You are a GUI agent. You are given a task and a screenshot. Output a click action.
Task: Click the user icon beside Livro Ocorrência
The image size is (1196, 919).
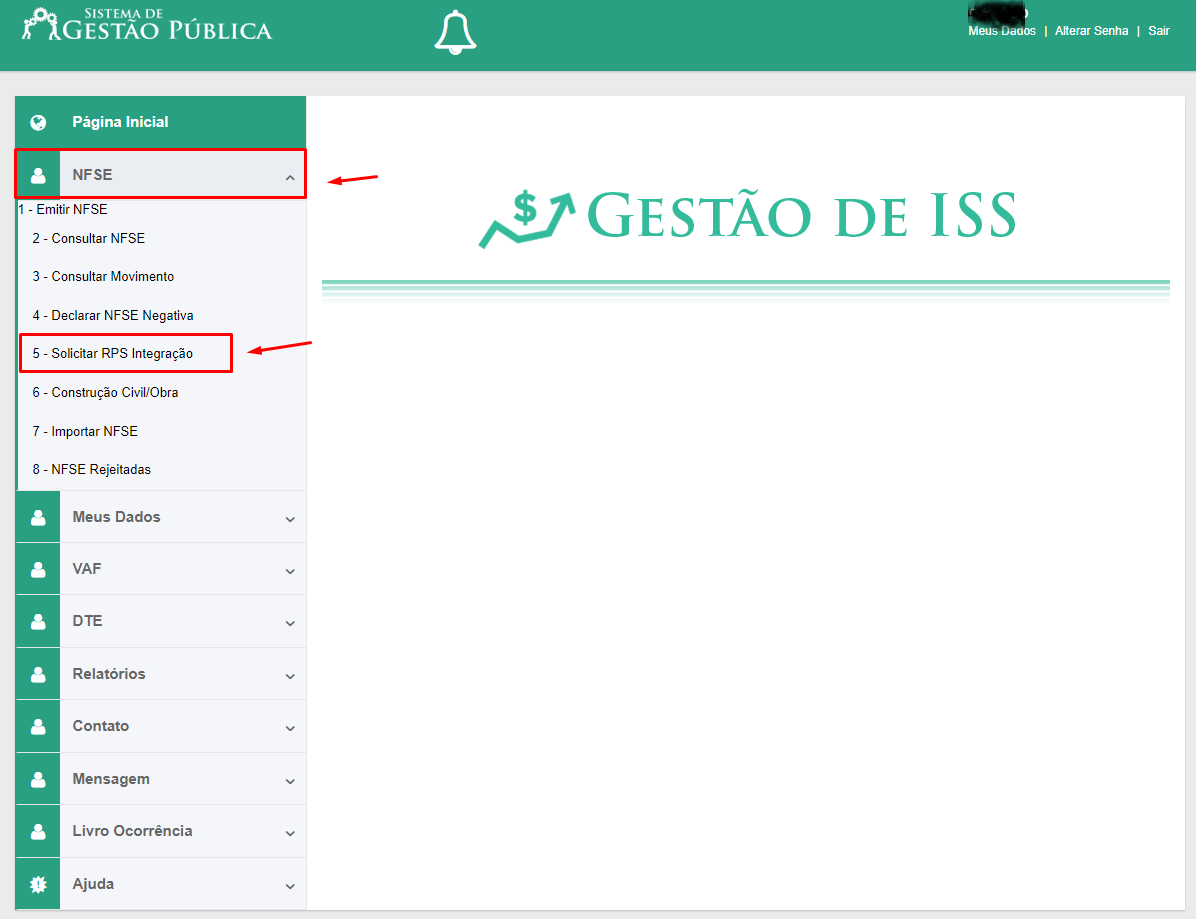(38, 831)
